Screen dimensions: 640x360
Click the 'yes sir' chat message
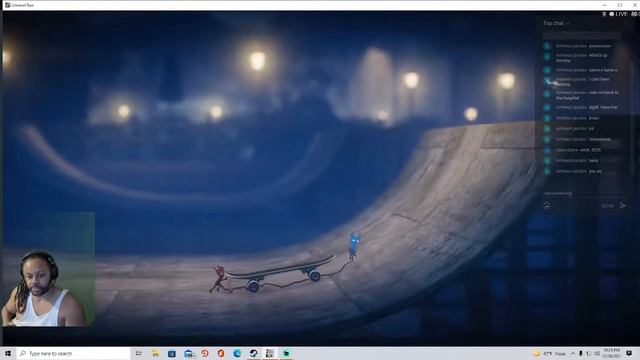[x=595, y=171]
